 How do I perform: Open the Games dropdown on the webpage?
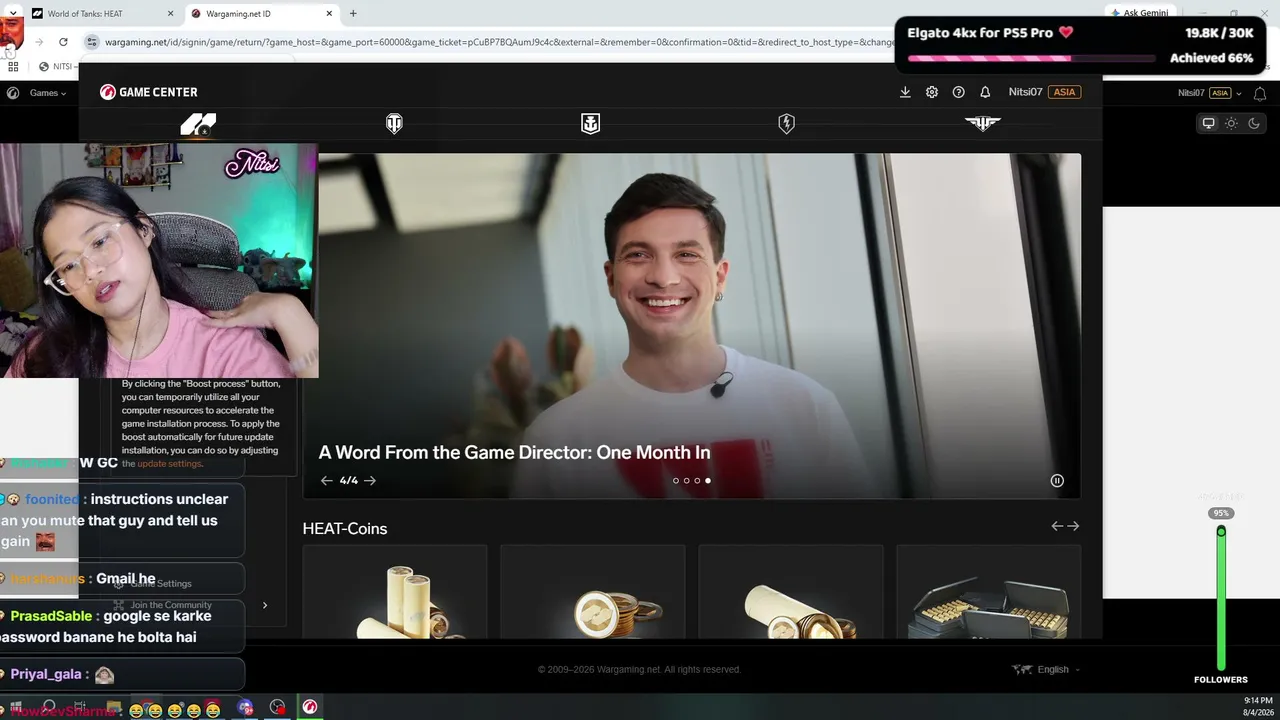coord(48,93)
